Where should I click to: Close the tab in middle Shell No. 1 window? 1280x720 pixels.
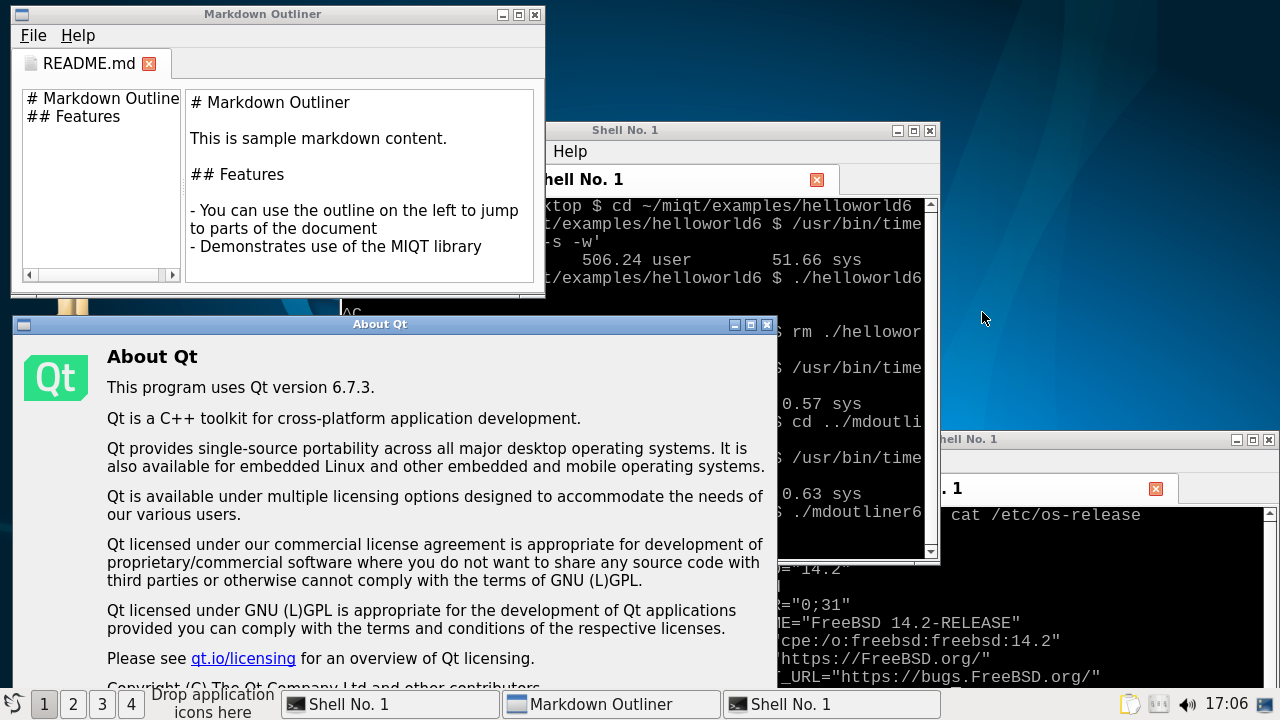coord(817,180)
